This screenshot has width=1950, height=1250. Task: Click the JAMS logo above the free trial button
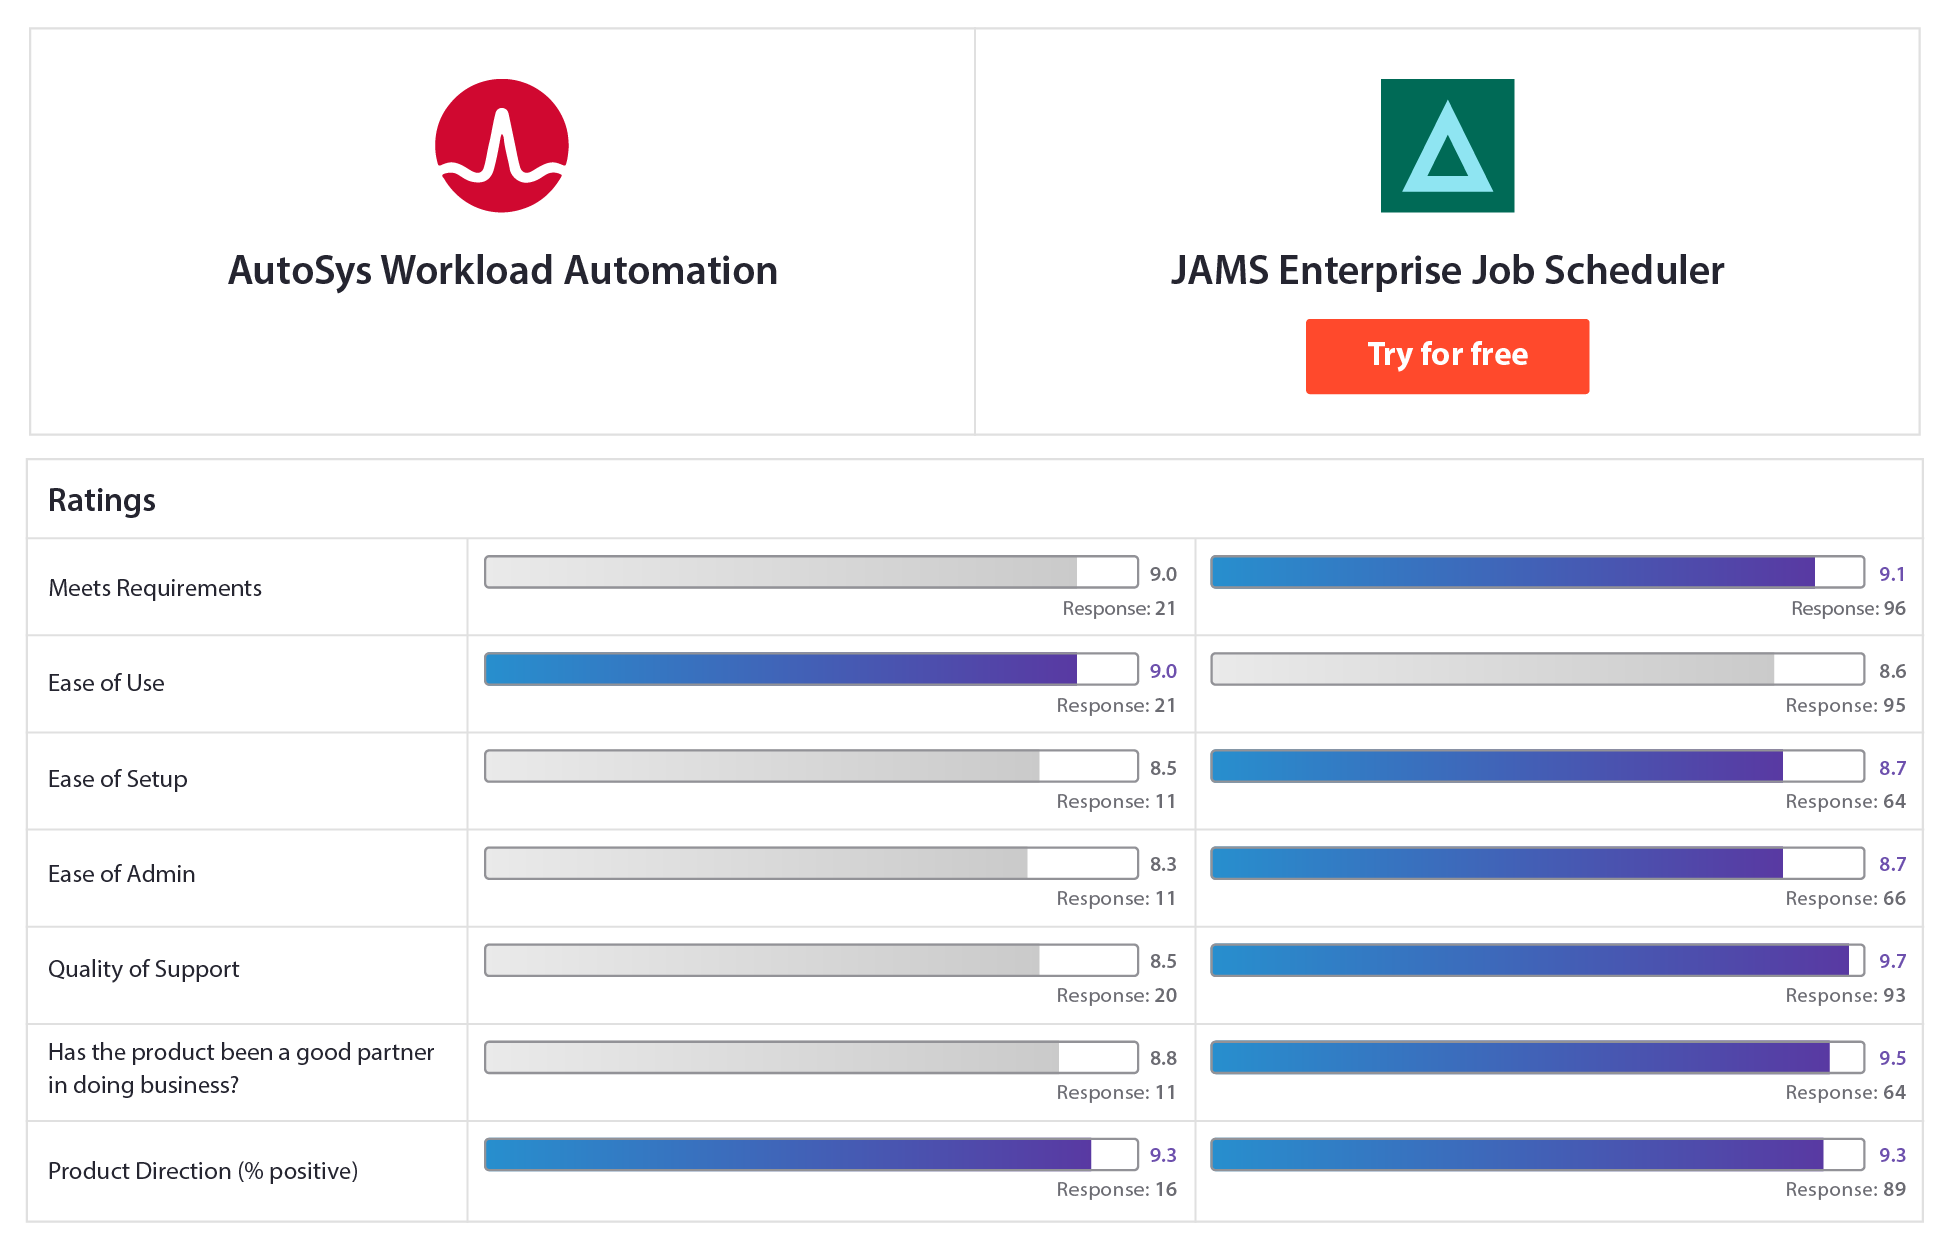[x=1447, y=146]
